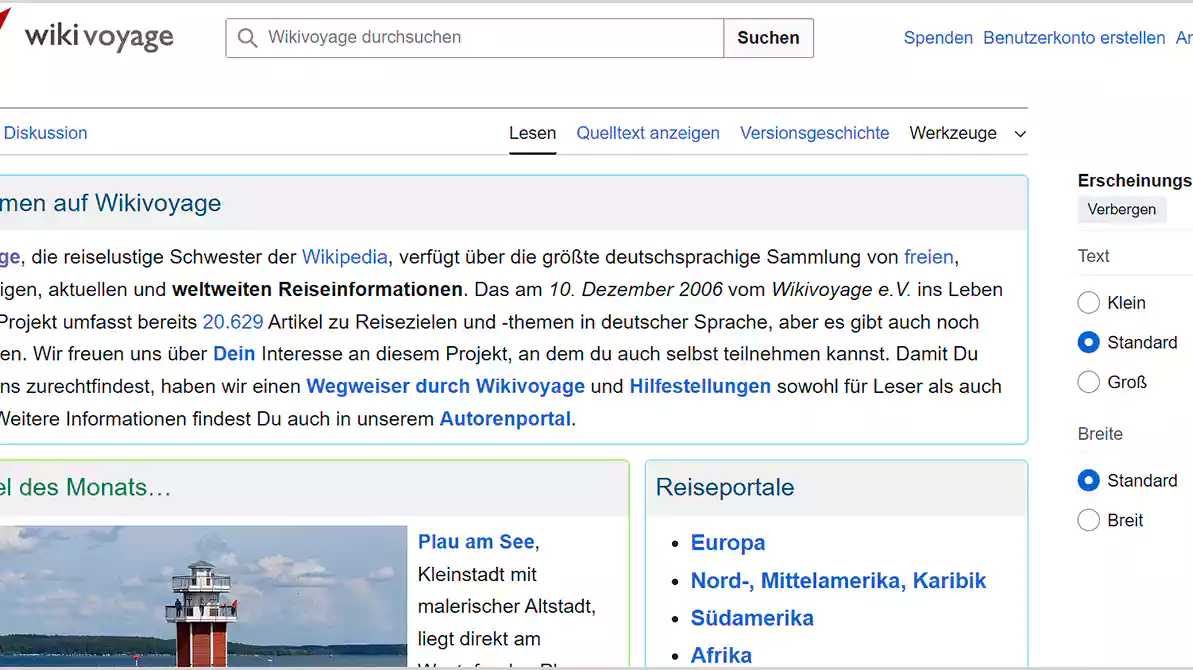Open the Südamerika portal link
The width and height of the screenshot is (1193, 670).
coord(752,618)
